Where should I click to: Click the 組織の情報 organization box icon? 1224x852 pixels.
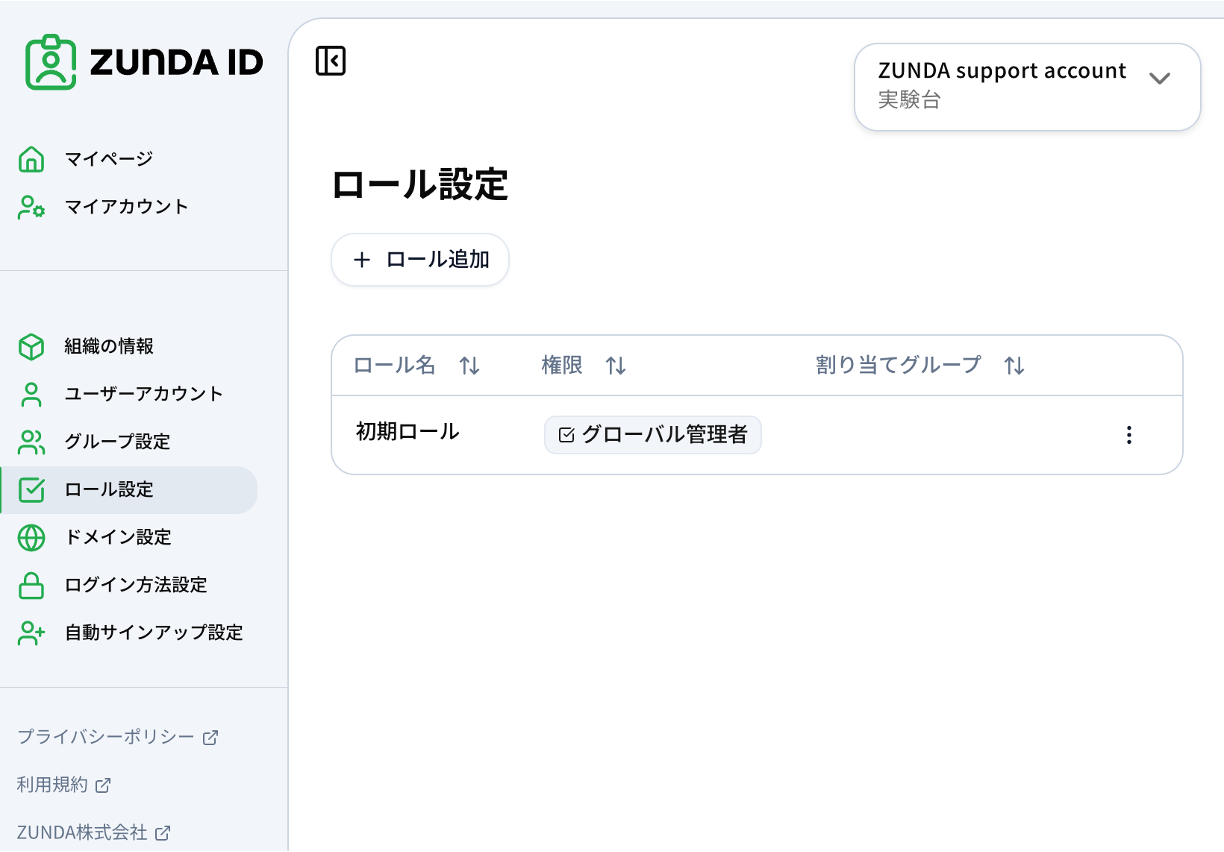29,346
